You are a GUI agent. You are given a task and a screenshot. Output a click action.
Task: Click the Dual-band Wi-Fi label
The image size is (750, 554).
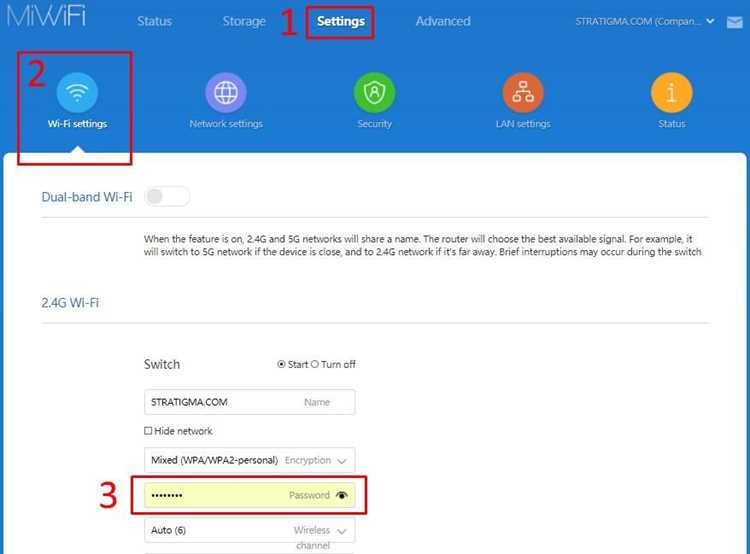tap(87, 197)
